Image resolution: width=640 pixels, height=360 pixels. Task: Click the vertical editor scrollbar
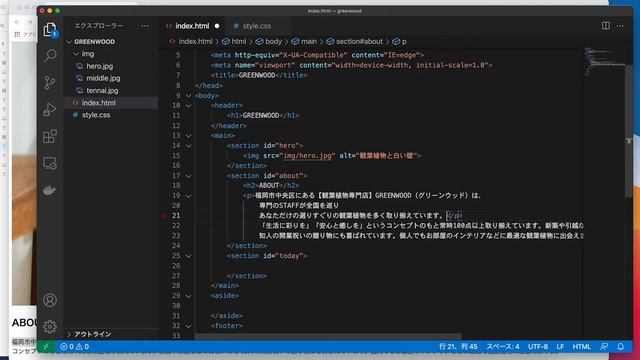(629, 131)
